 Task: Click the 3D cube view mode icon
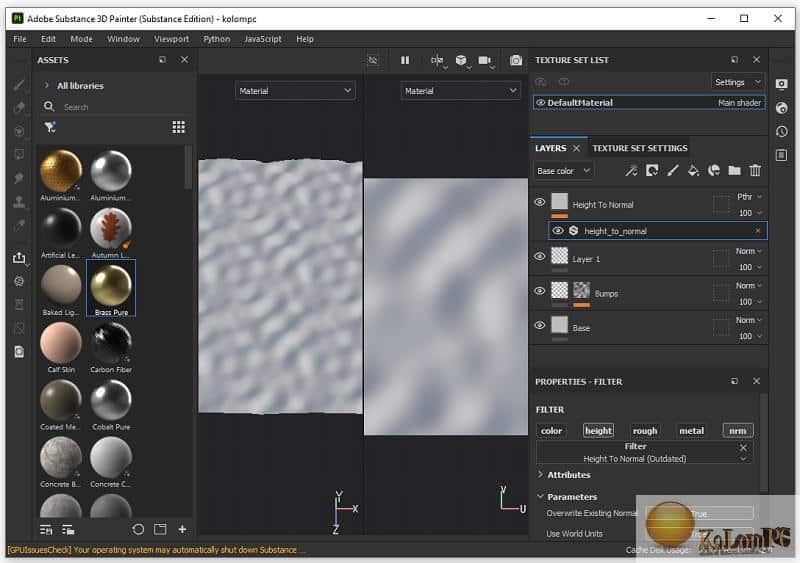click(461, 61)
